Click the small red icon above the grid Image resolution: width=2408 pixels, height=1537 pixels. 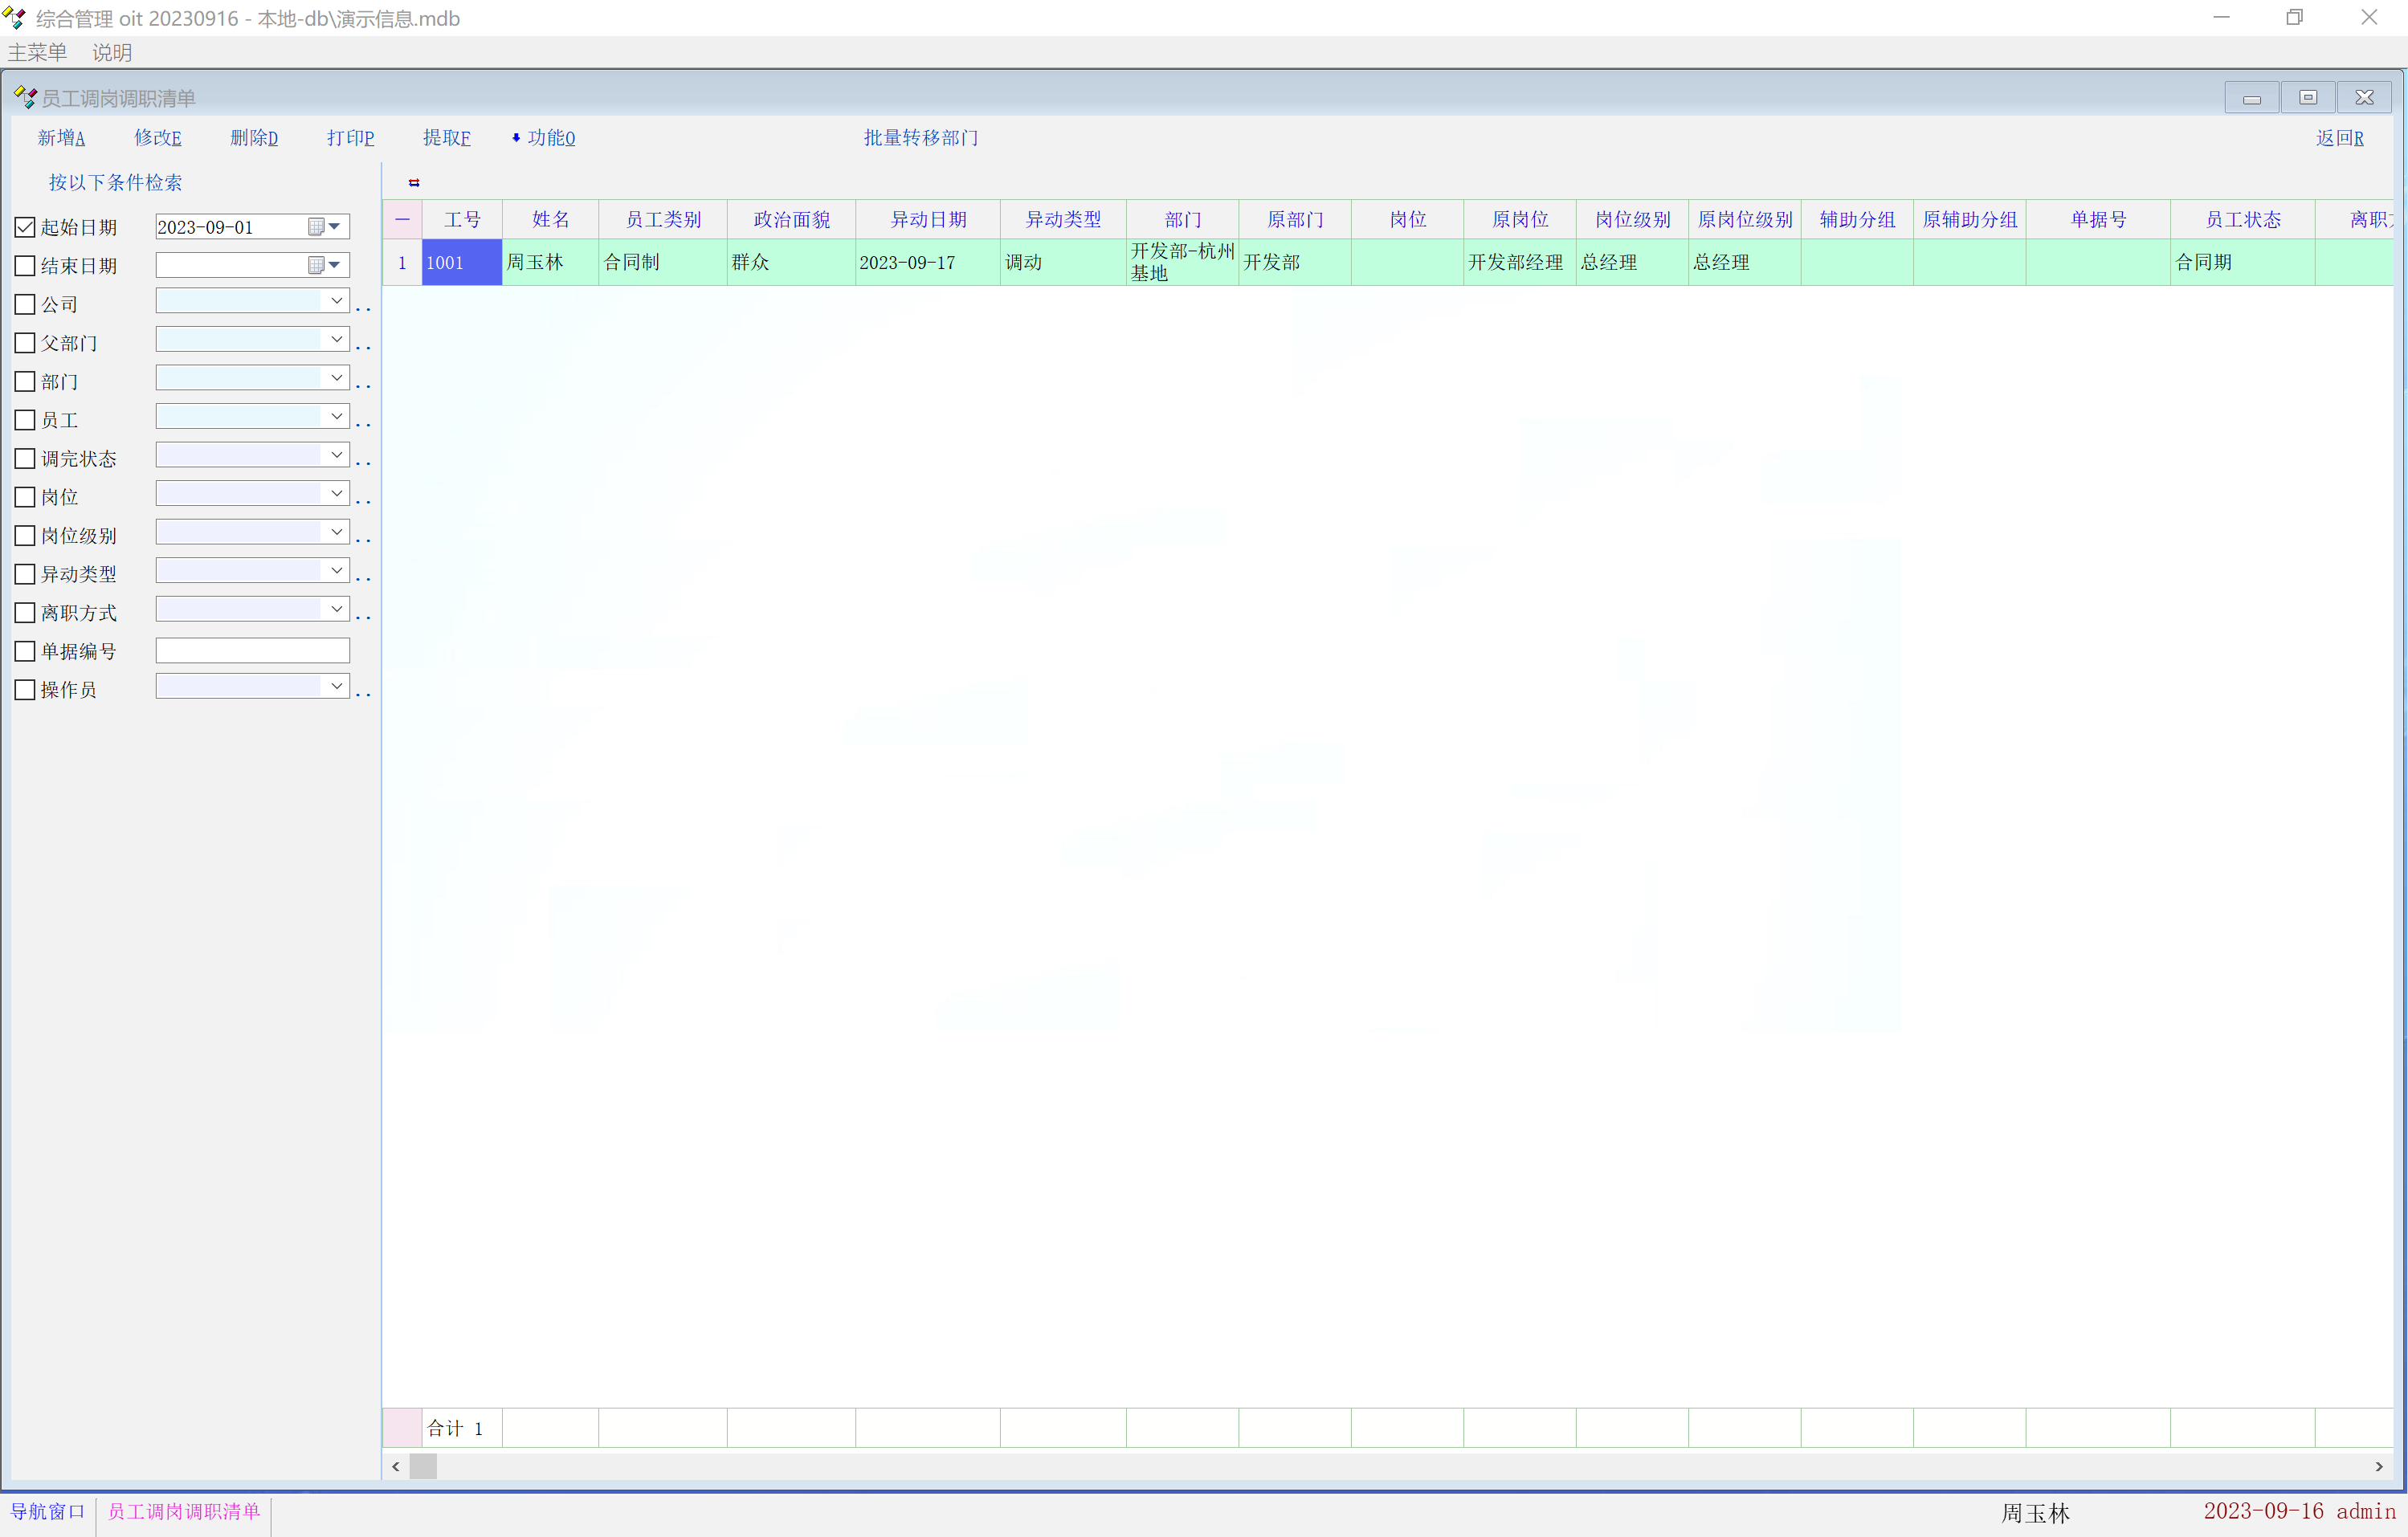tap(414, 183)
